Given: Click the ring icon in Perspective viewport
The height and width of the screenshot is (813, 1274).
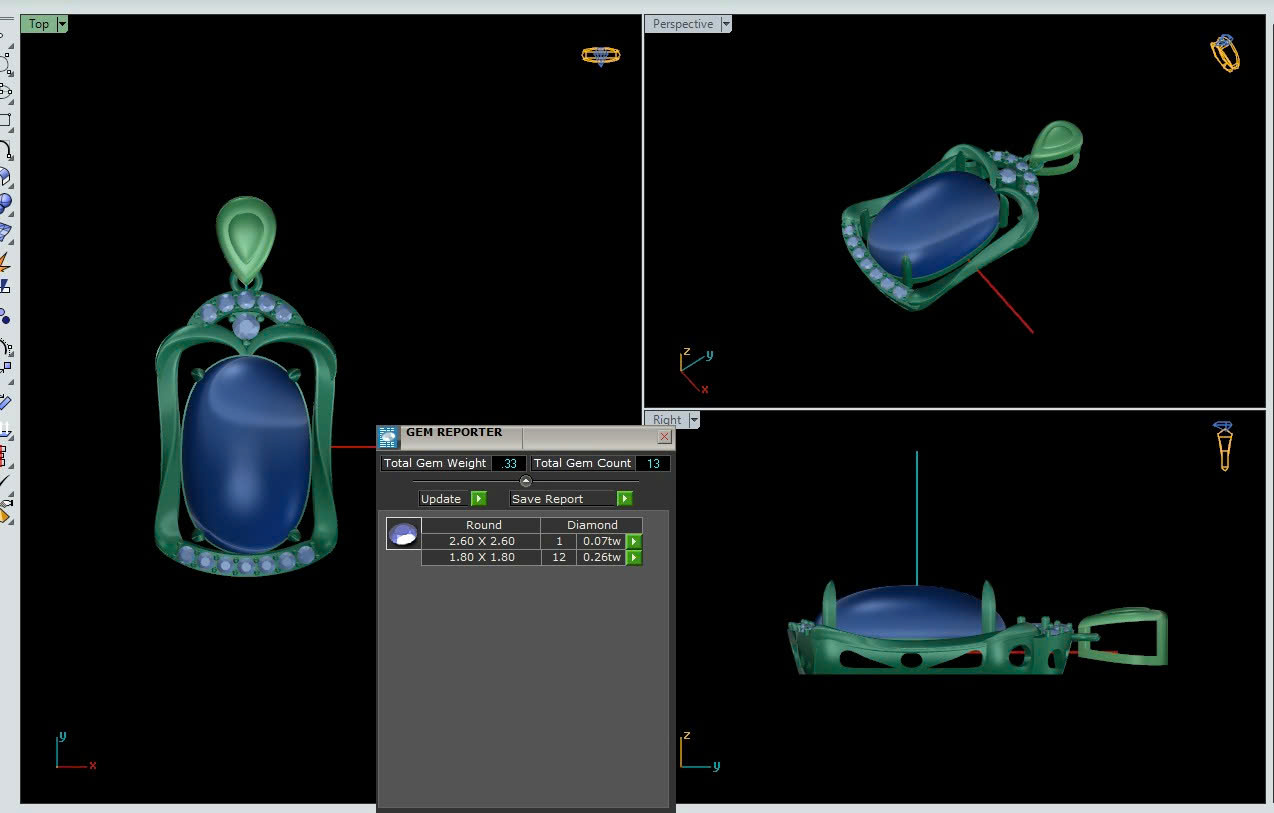Looking at the screenshot, I should 1224,52.
